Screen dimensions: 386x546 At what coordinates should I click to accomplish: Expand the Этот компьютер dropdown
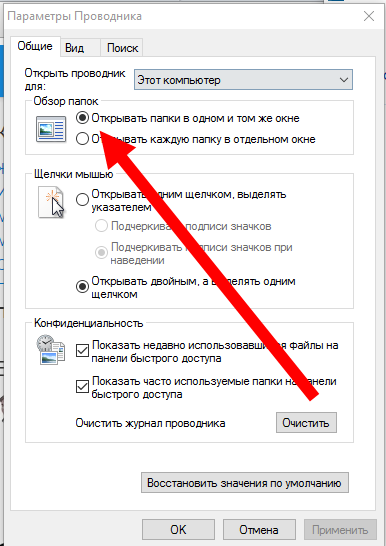click(x=243, y=80)
